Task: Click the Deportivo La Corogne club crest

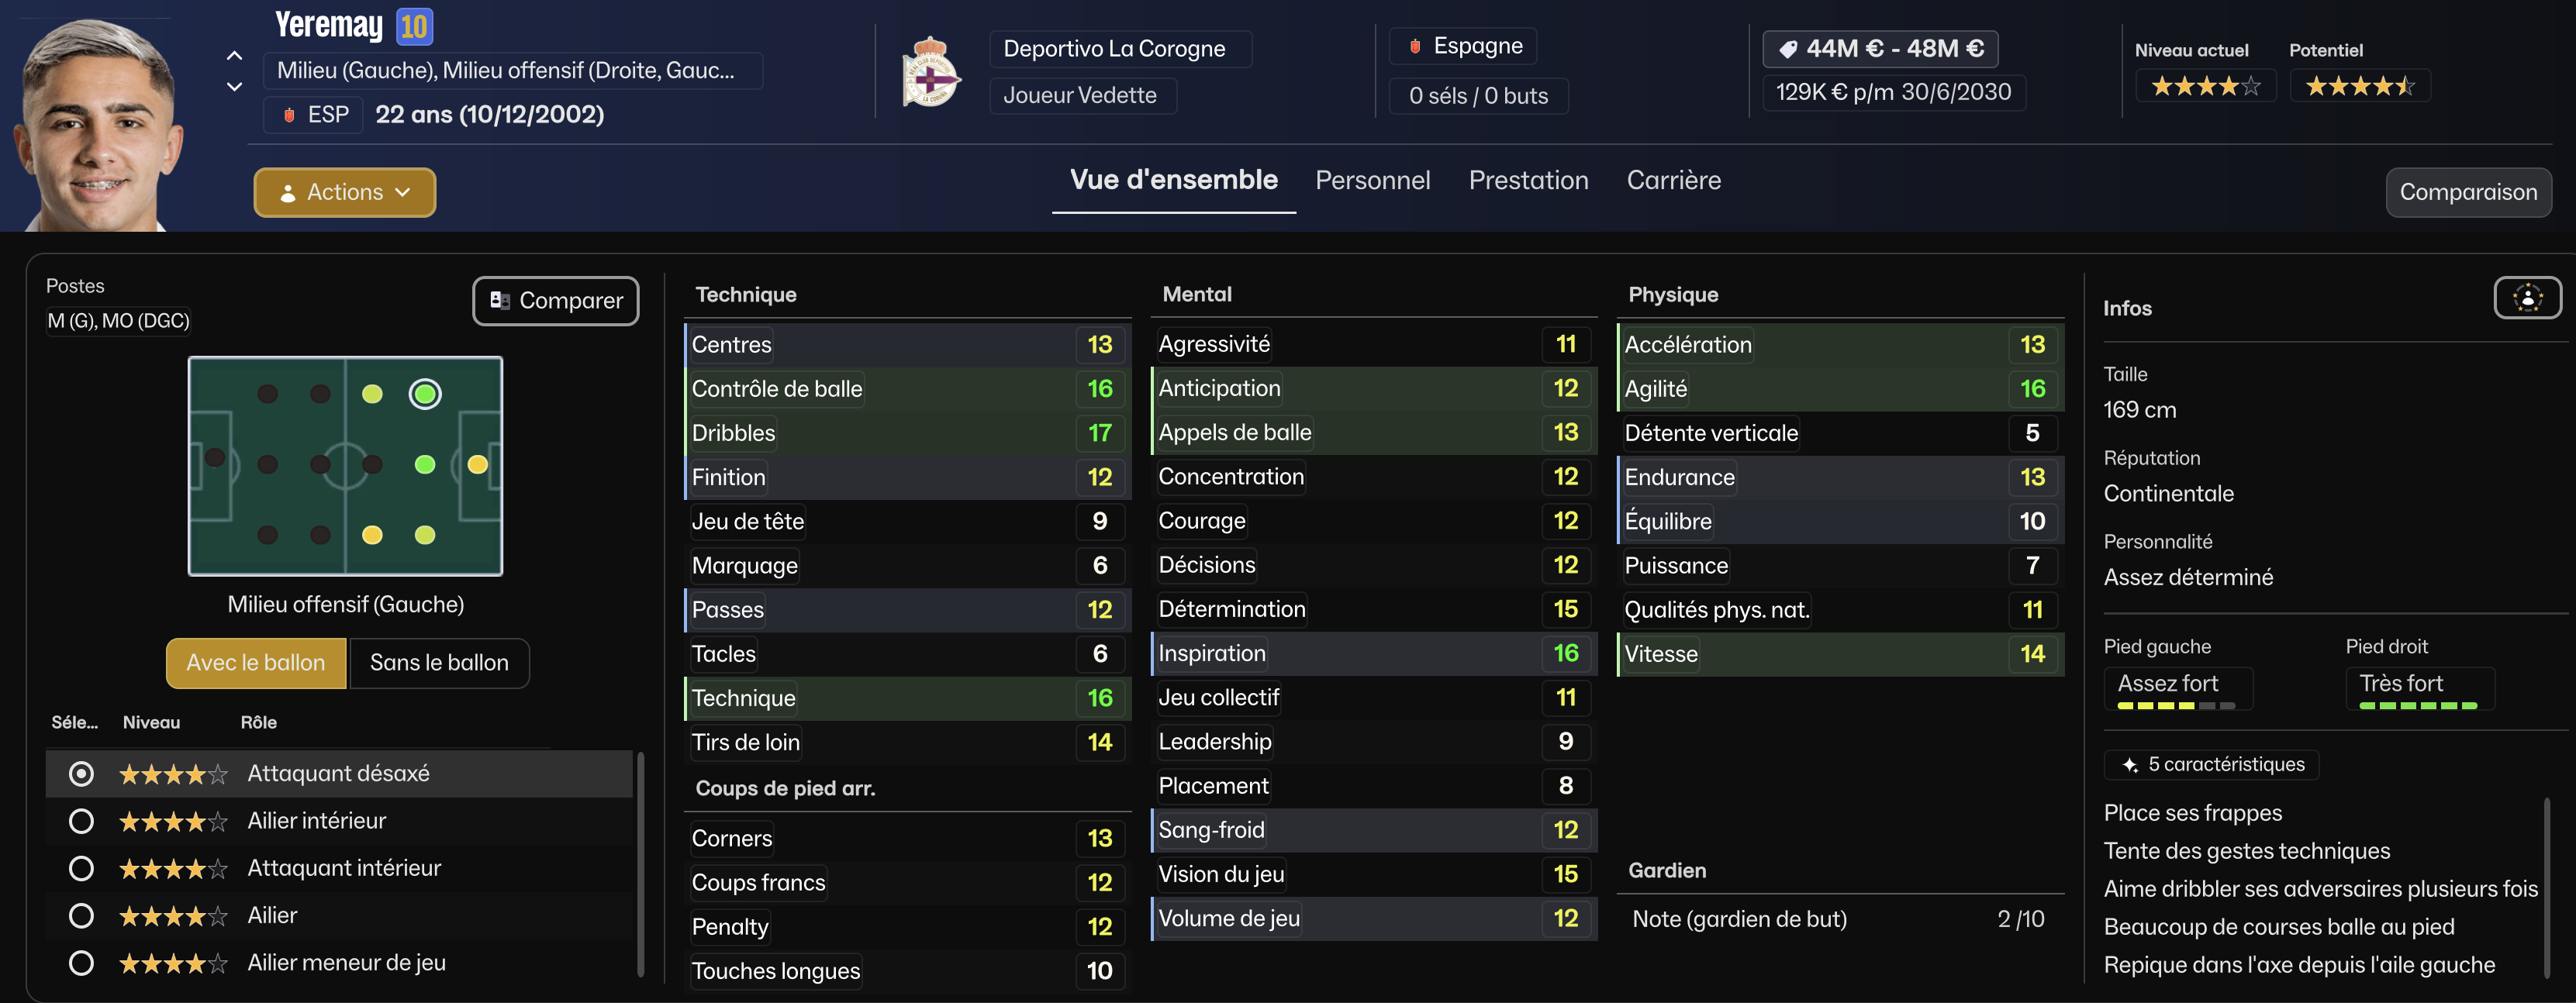Action: coord(930,73)
